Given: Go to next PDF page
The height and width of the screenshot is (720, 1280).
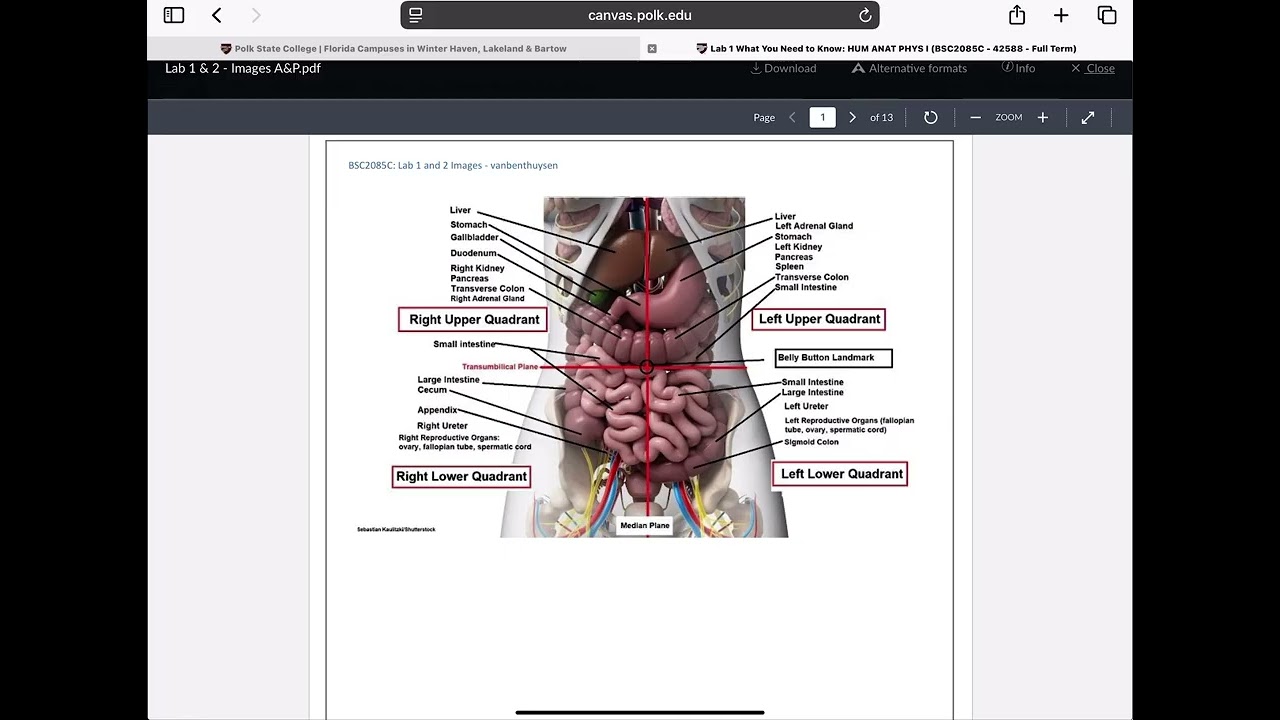Looking at the screenshot, I should pos(852,117).
